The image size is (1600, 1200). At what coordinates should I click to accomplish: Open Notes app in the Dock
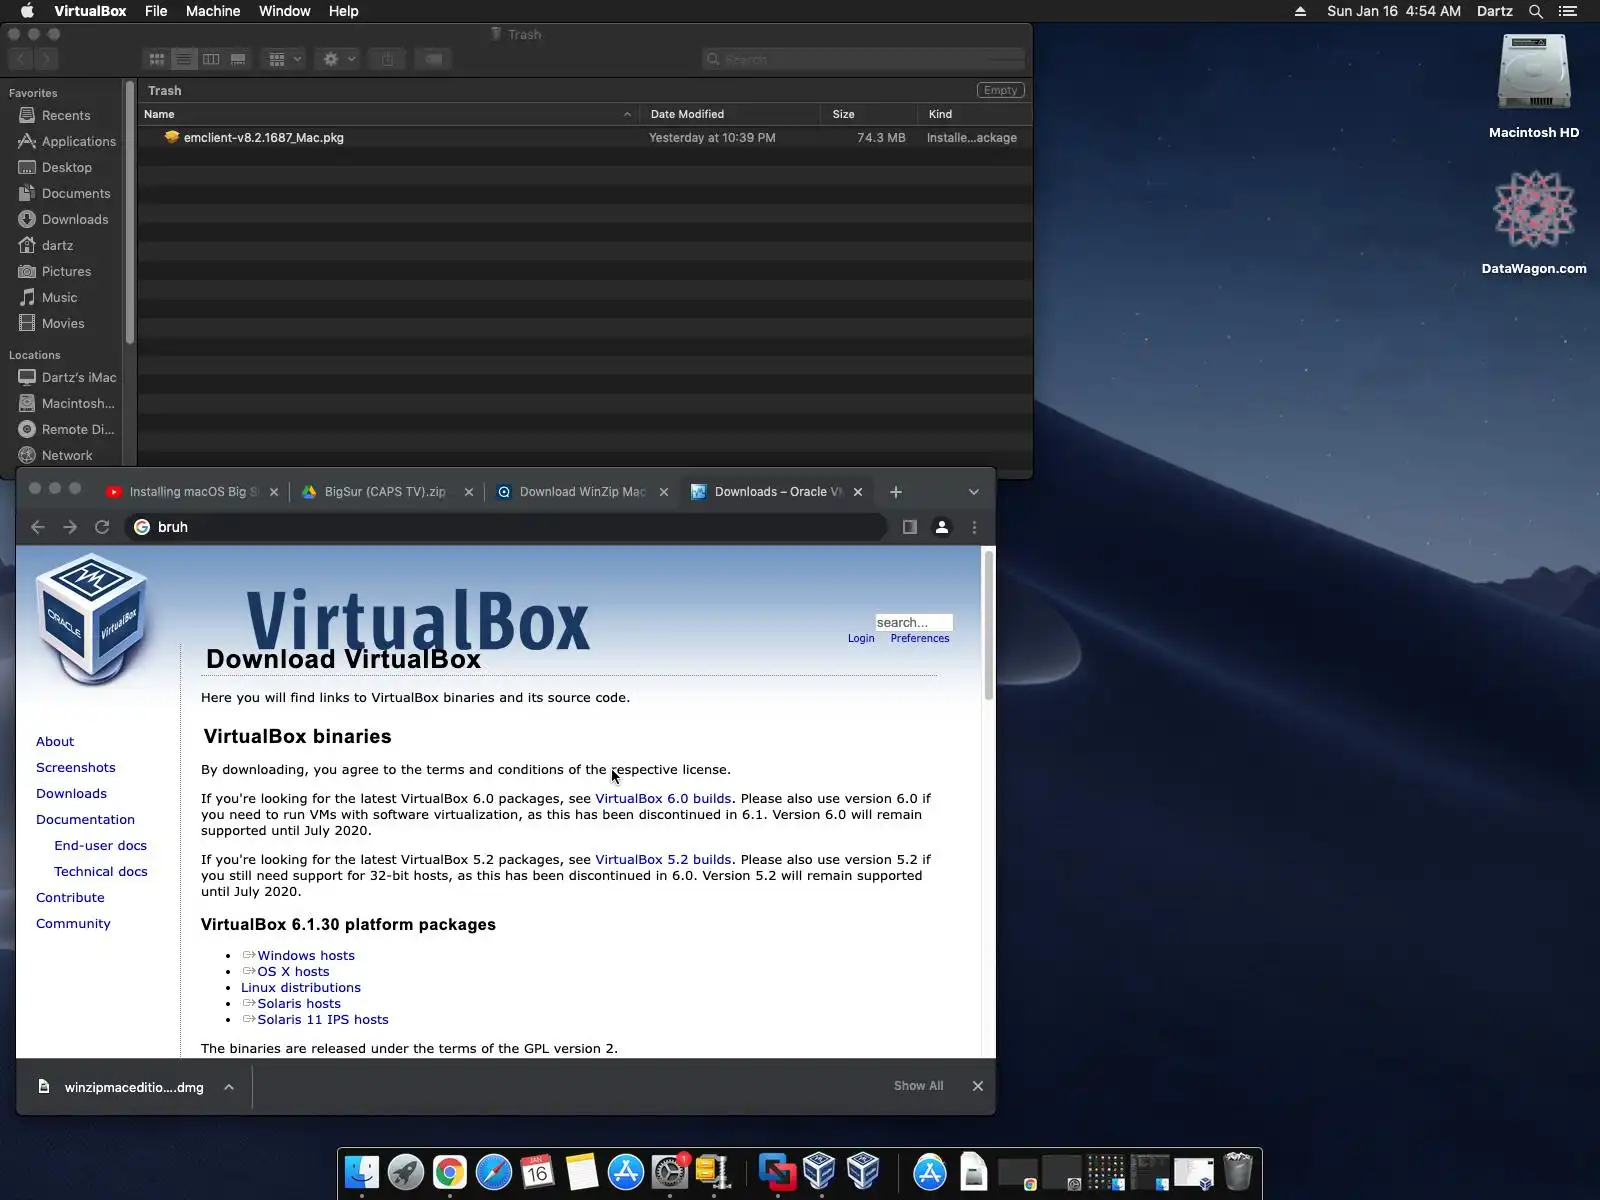coord(582,1172)
